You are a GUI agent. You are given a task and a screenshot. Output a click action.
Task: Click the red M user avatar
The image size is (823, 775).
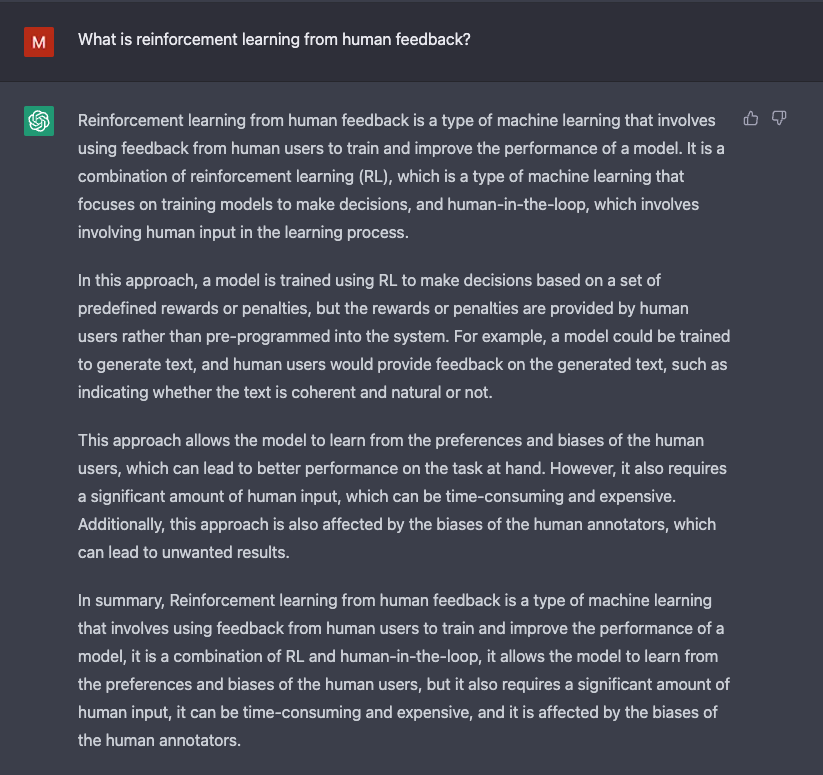pyautogui.click(x=39, y=42)
